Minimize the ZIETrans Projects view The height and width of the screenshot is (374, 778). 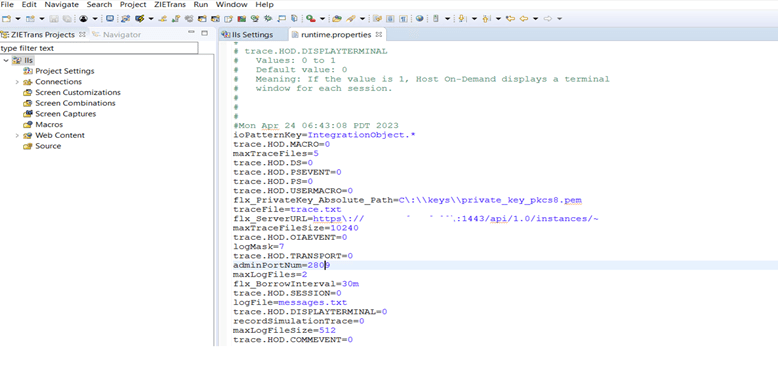pos(192,33)
